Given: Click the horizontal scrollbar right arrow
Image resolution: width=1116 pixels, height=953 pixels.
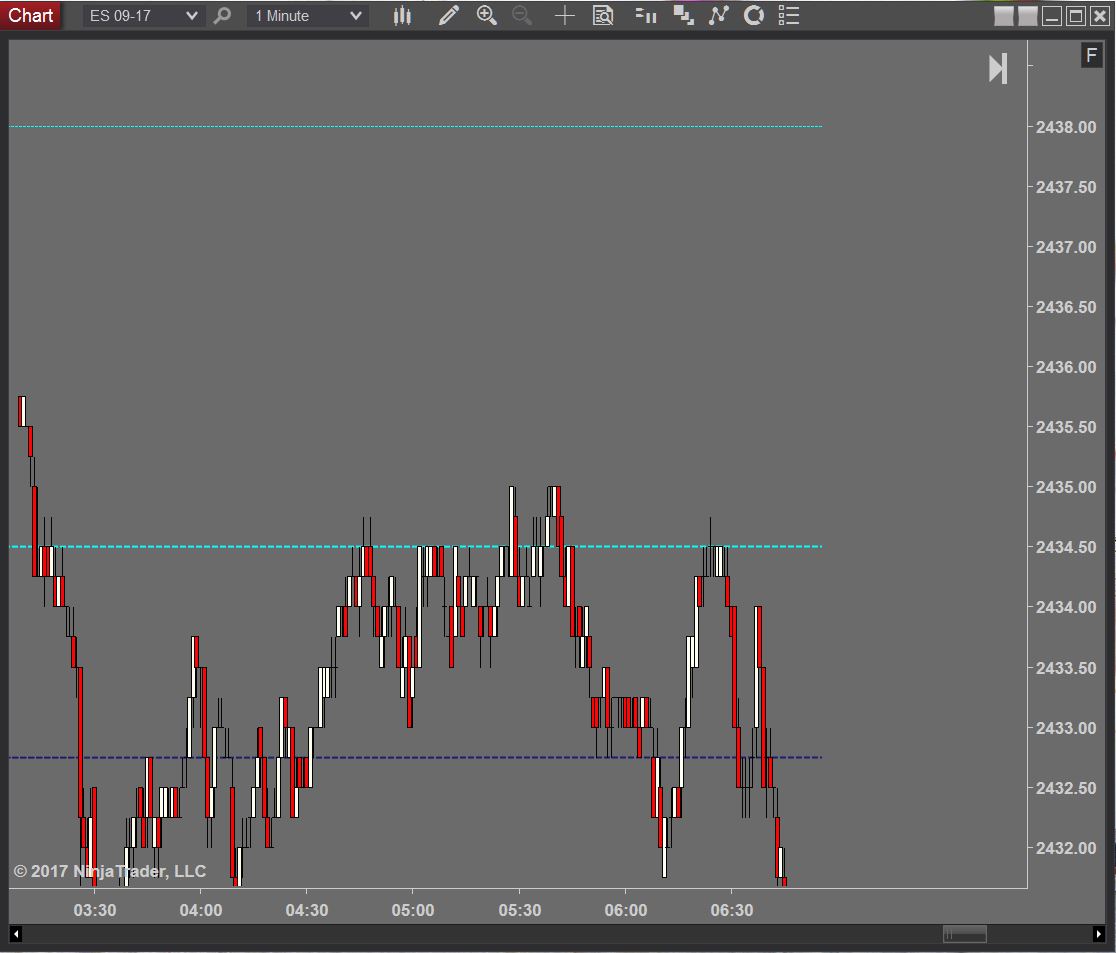Looking at the screenshot, I should coord(1098,934).
